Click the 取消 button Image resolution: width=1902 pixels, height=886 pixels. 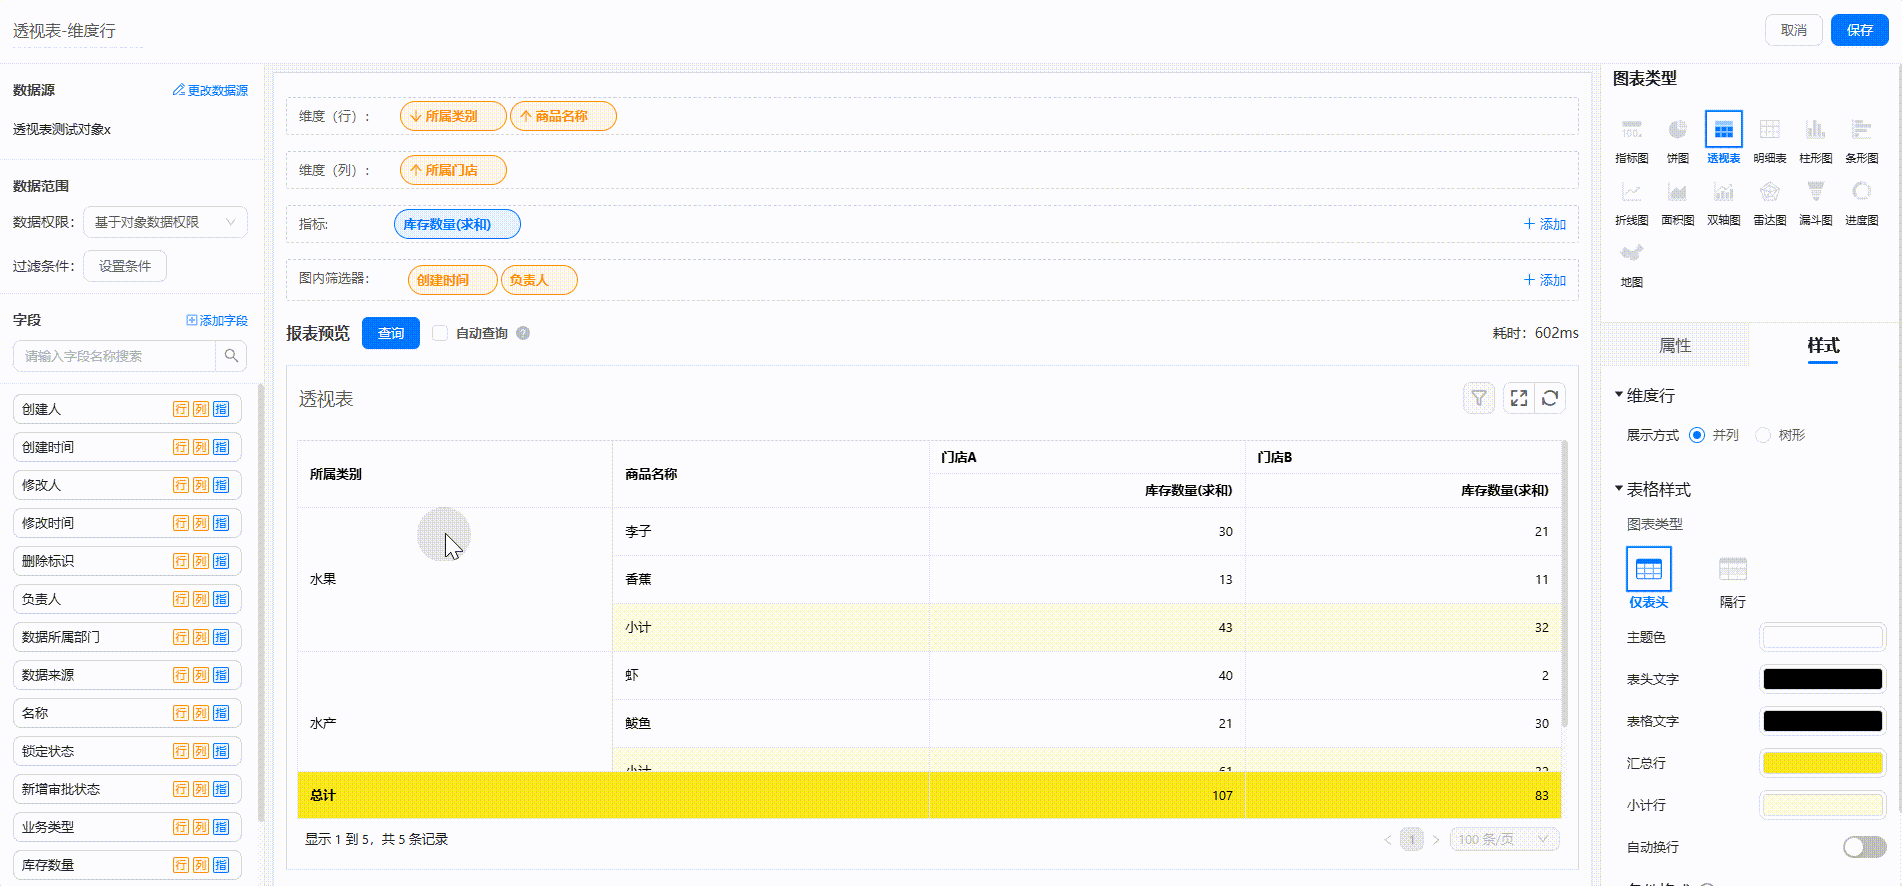[1793, 30]
